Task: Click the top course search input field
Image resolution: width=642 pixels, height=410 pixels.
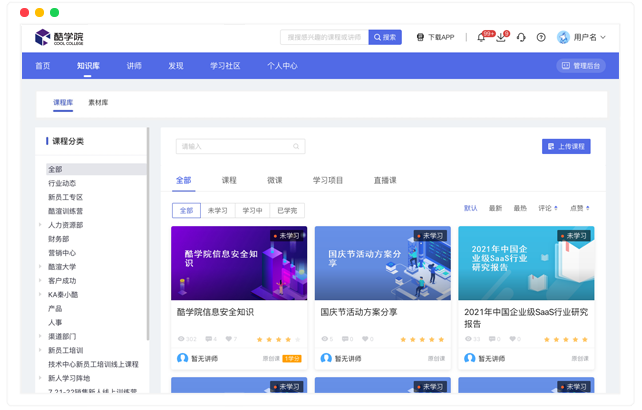Action: (x=324, y=37)
